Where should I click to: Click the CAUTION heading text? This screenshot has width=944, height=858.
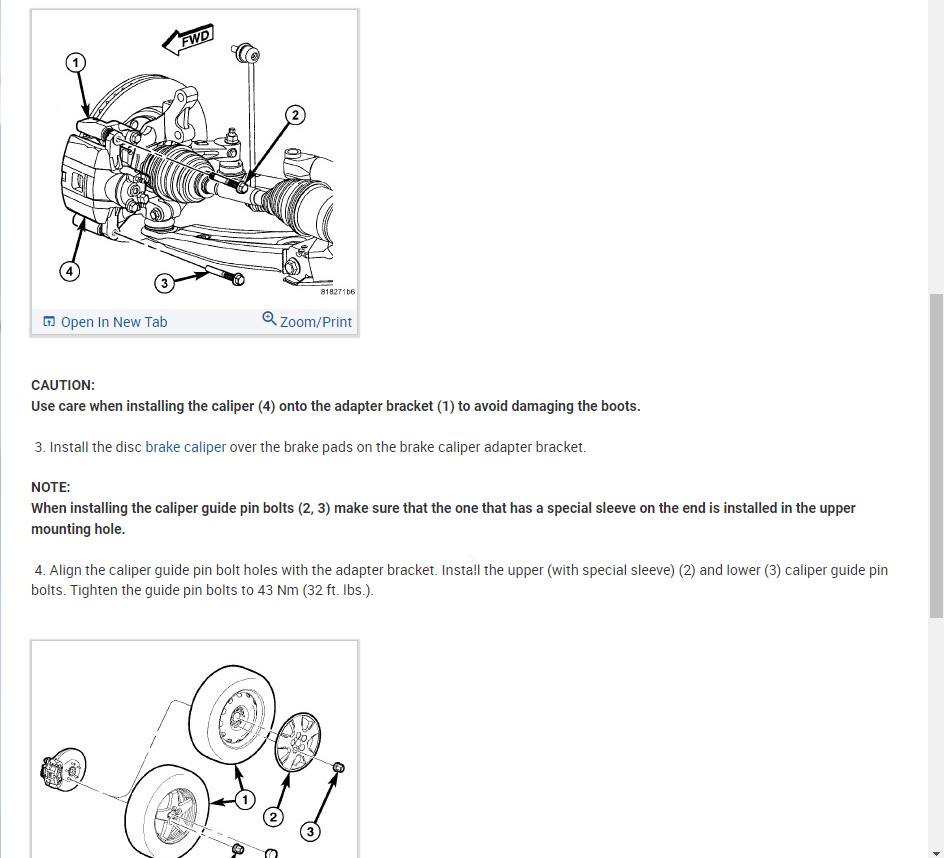[63, 385]
